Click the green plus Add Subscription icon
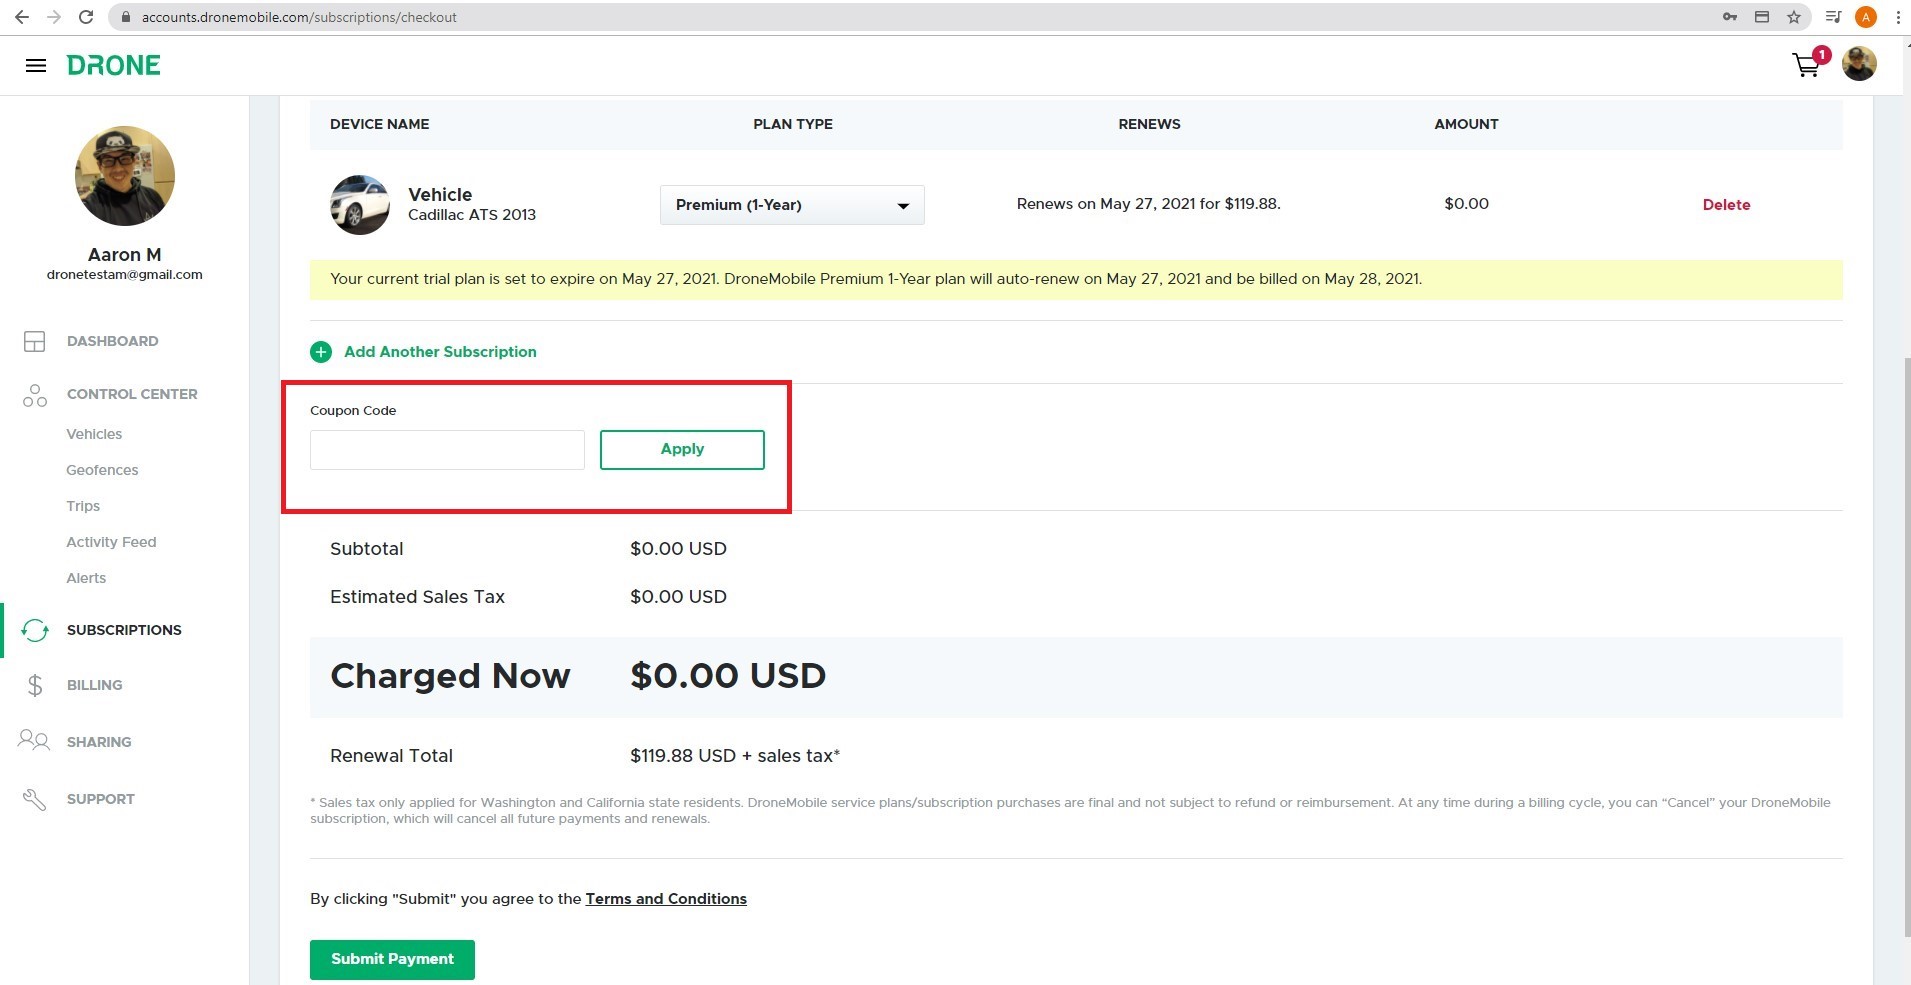 tap(321, 352)
